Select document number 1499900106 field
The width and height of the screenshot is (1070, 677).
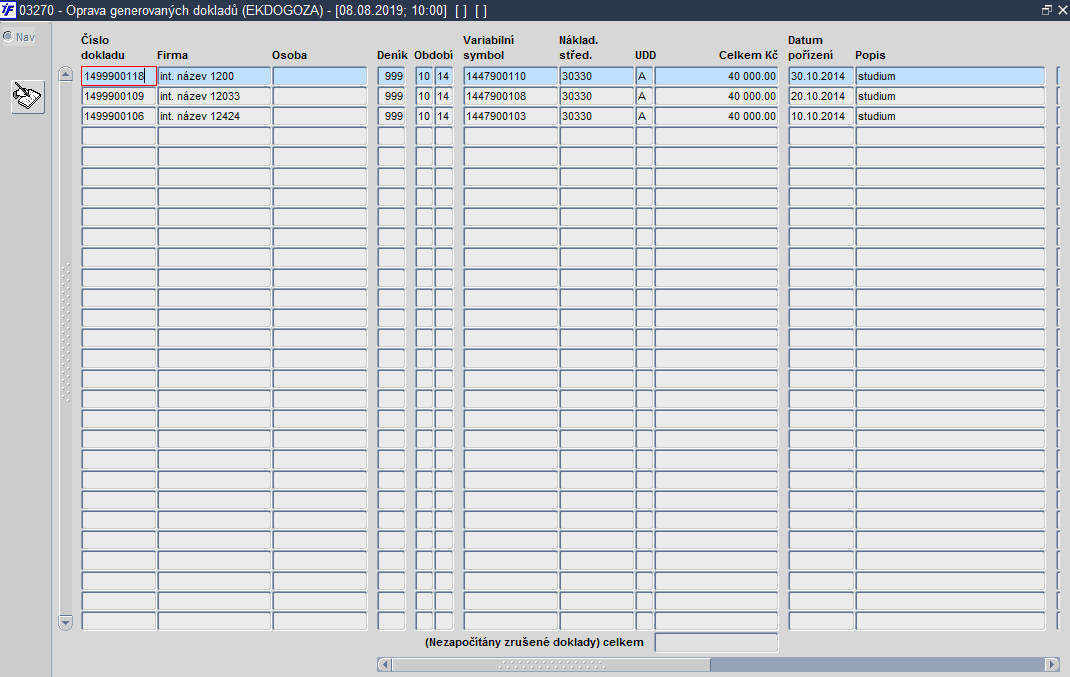click(119, 116)
